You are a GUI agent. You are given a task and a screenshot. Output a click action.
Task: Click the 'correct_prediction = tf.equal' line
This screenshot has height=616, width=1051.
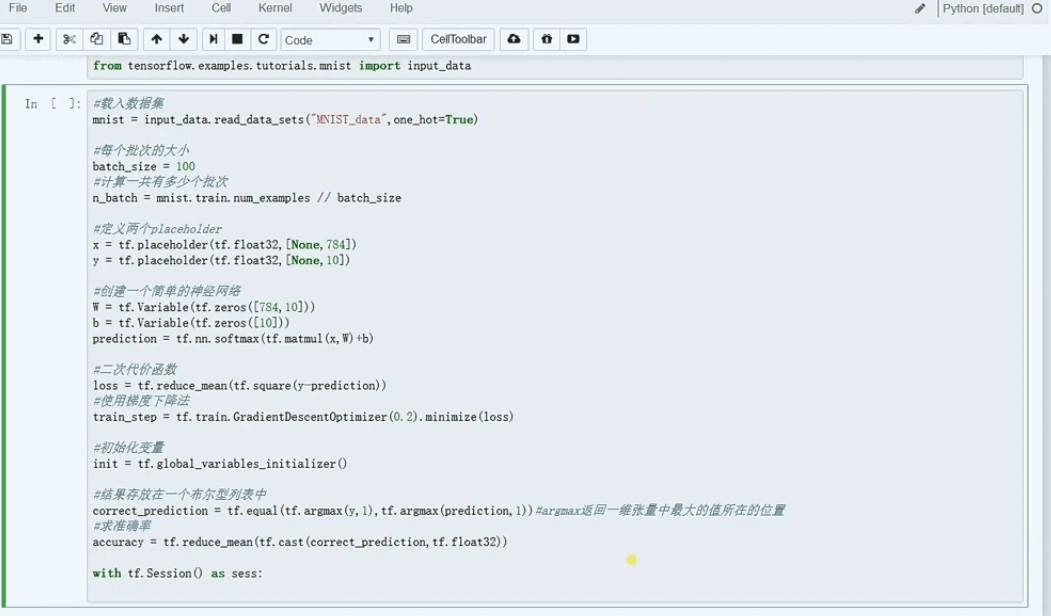click(312, 511)
